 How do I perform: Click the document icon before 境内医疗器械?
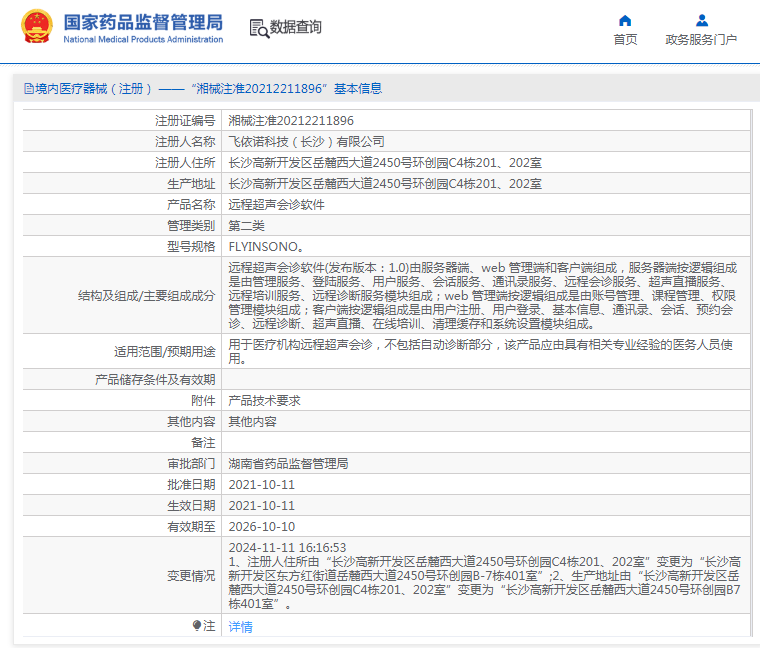click(29, 89)
